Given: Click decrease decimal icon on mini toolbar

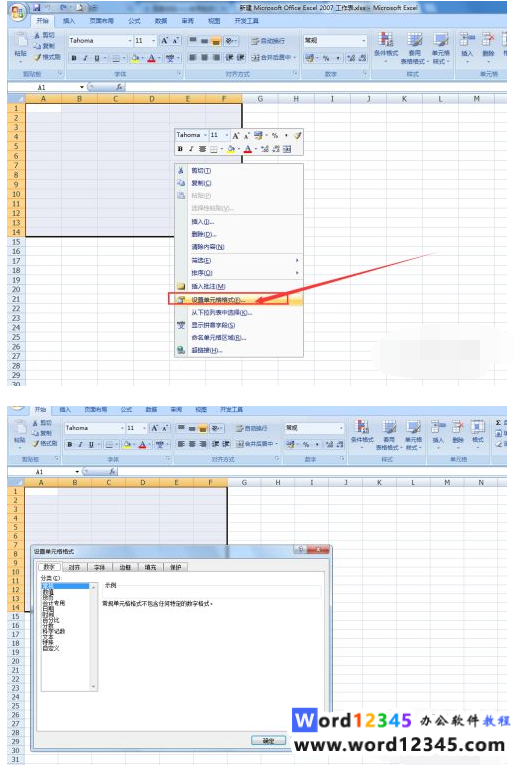Looking at the screenshot, I should [x=276, y=149].
